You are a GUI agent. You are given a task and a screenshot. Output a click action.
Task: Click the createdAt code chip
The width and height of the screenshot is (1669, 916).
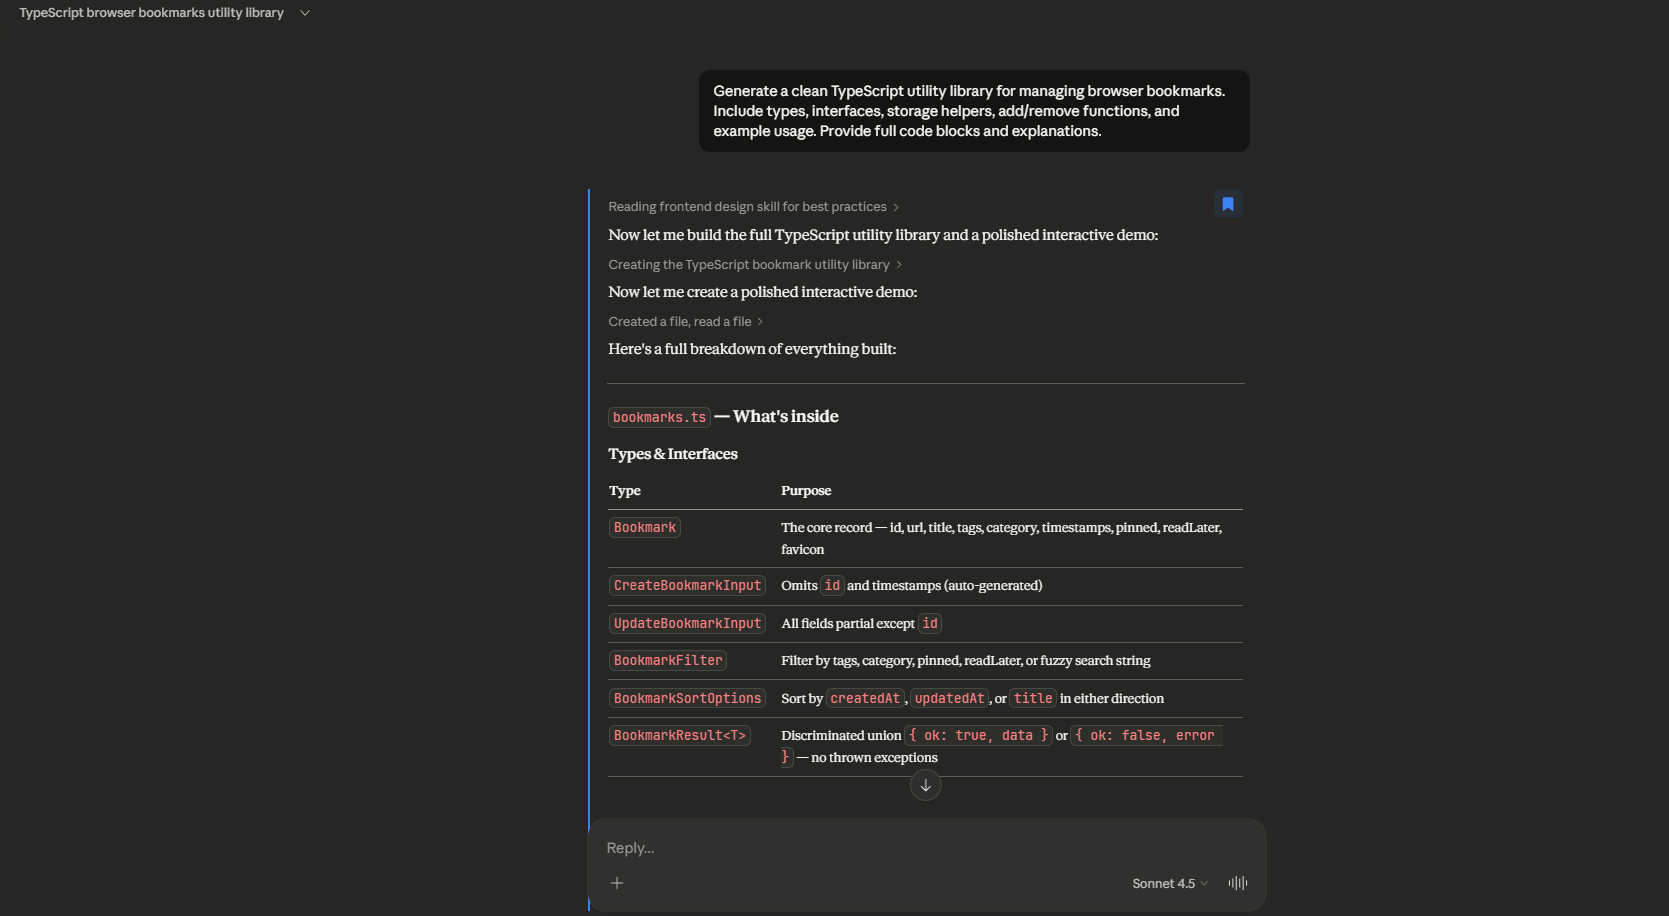pyautogui.click(x=865, y=698)
